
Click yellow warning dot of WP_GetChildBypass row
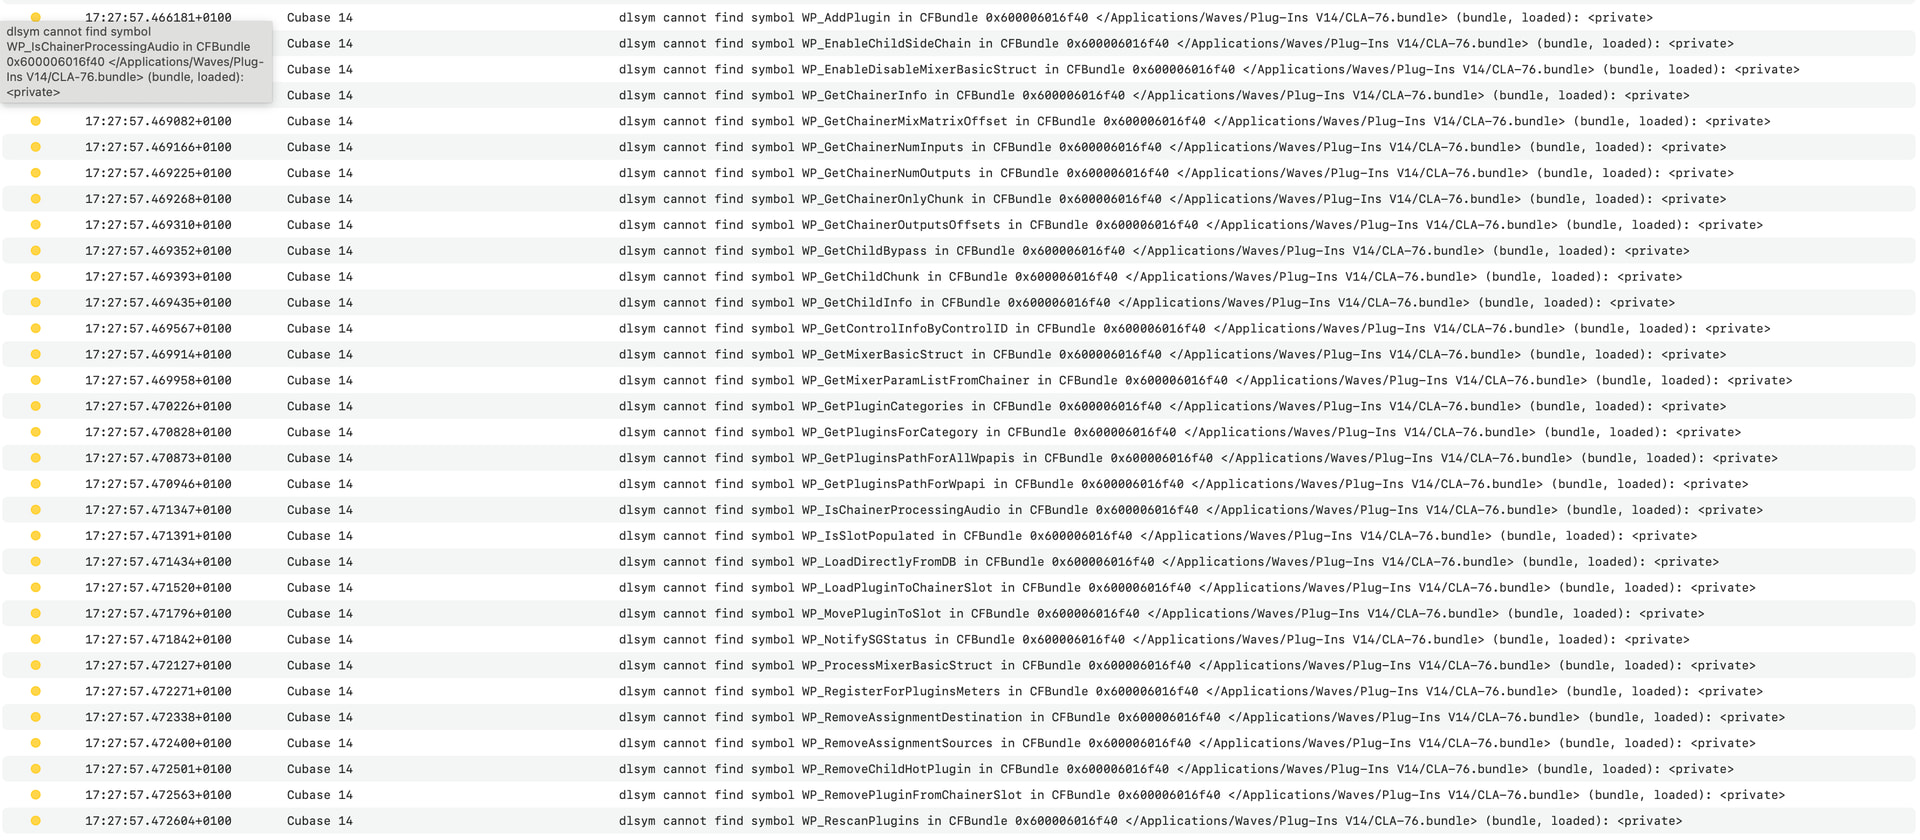pyautogui.click(x=36, y=251)
